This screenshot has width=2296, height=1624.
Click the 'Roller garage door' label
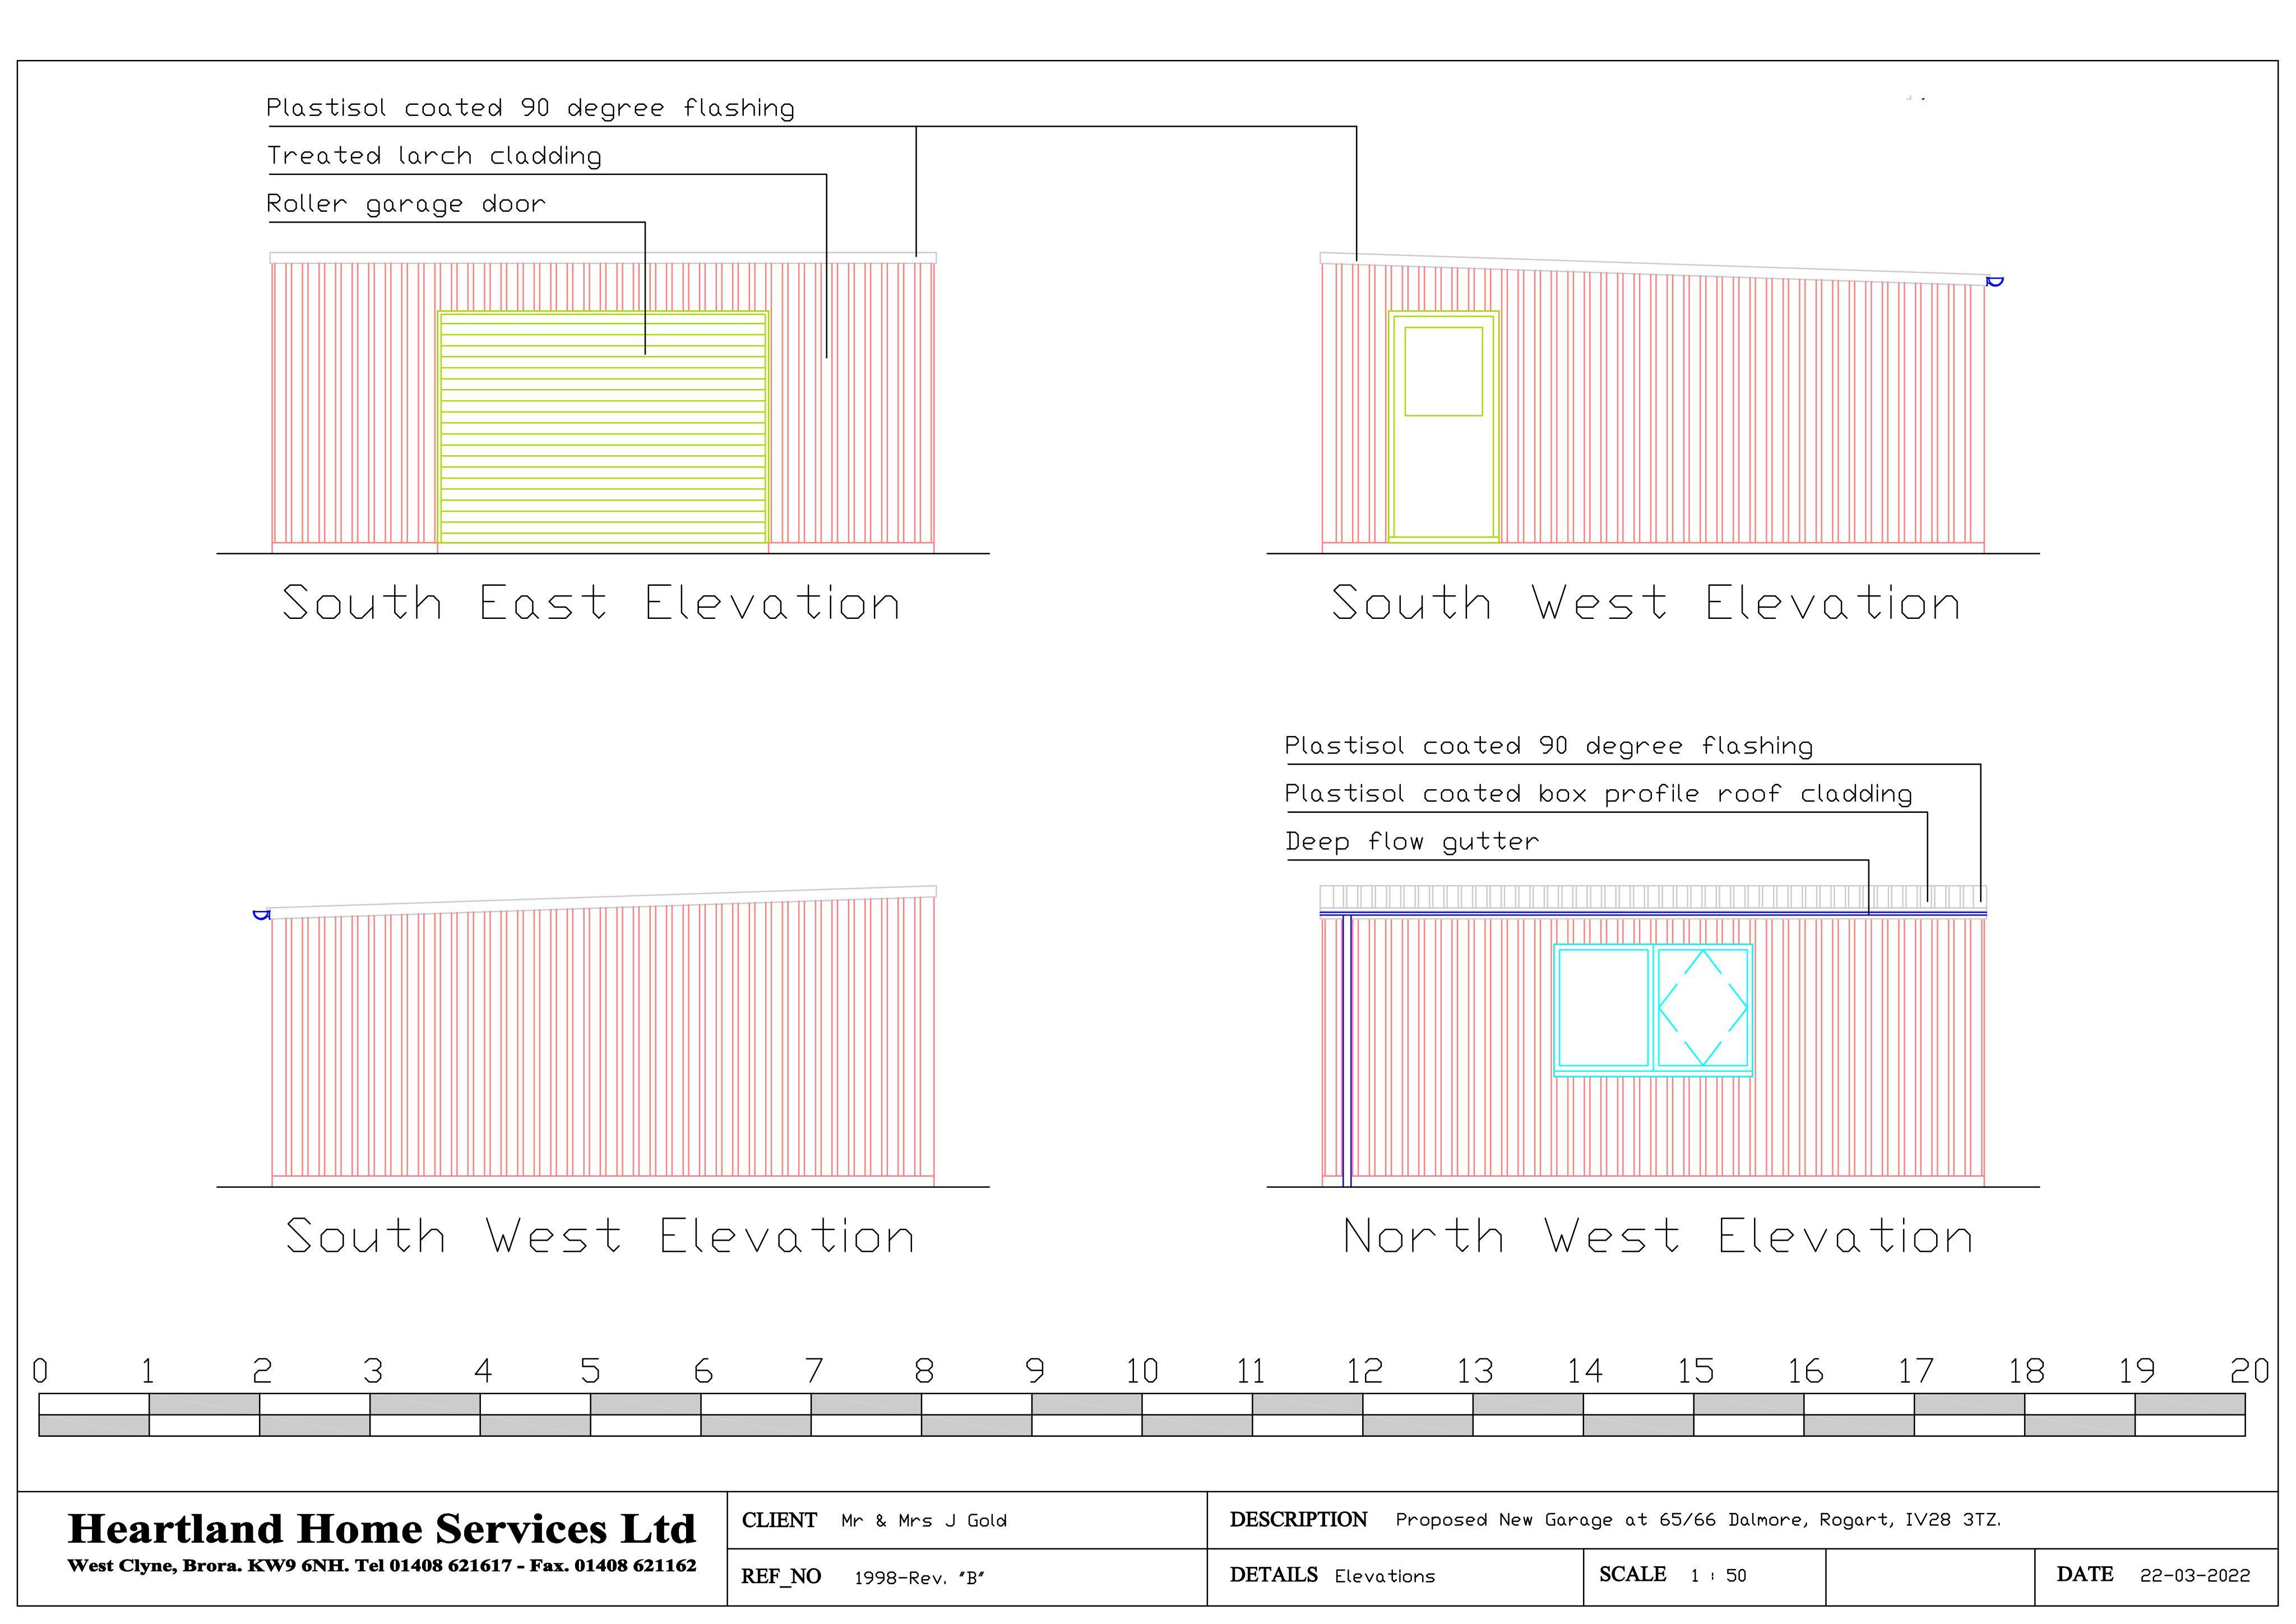tap(406, 205)
